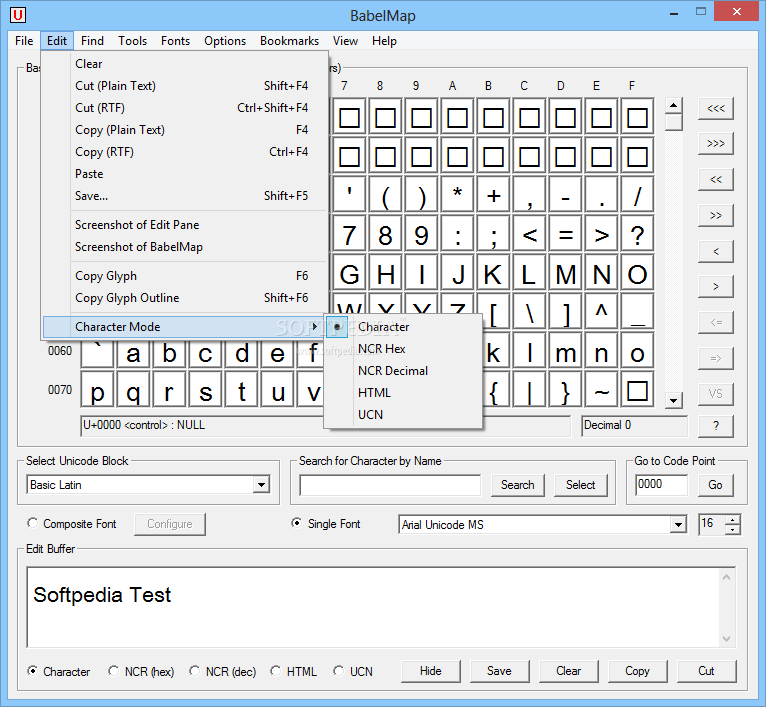Open the Select Unicode Block dropdown
This screenshot has height=707, width=766.
point(261,485)
